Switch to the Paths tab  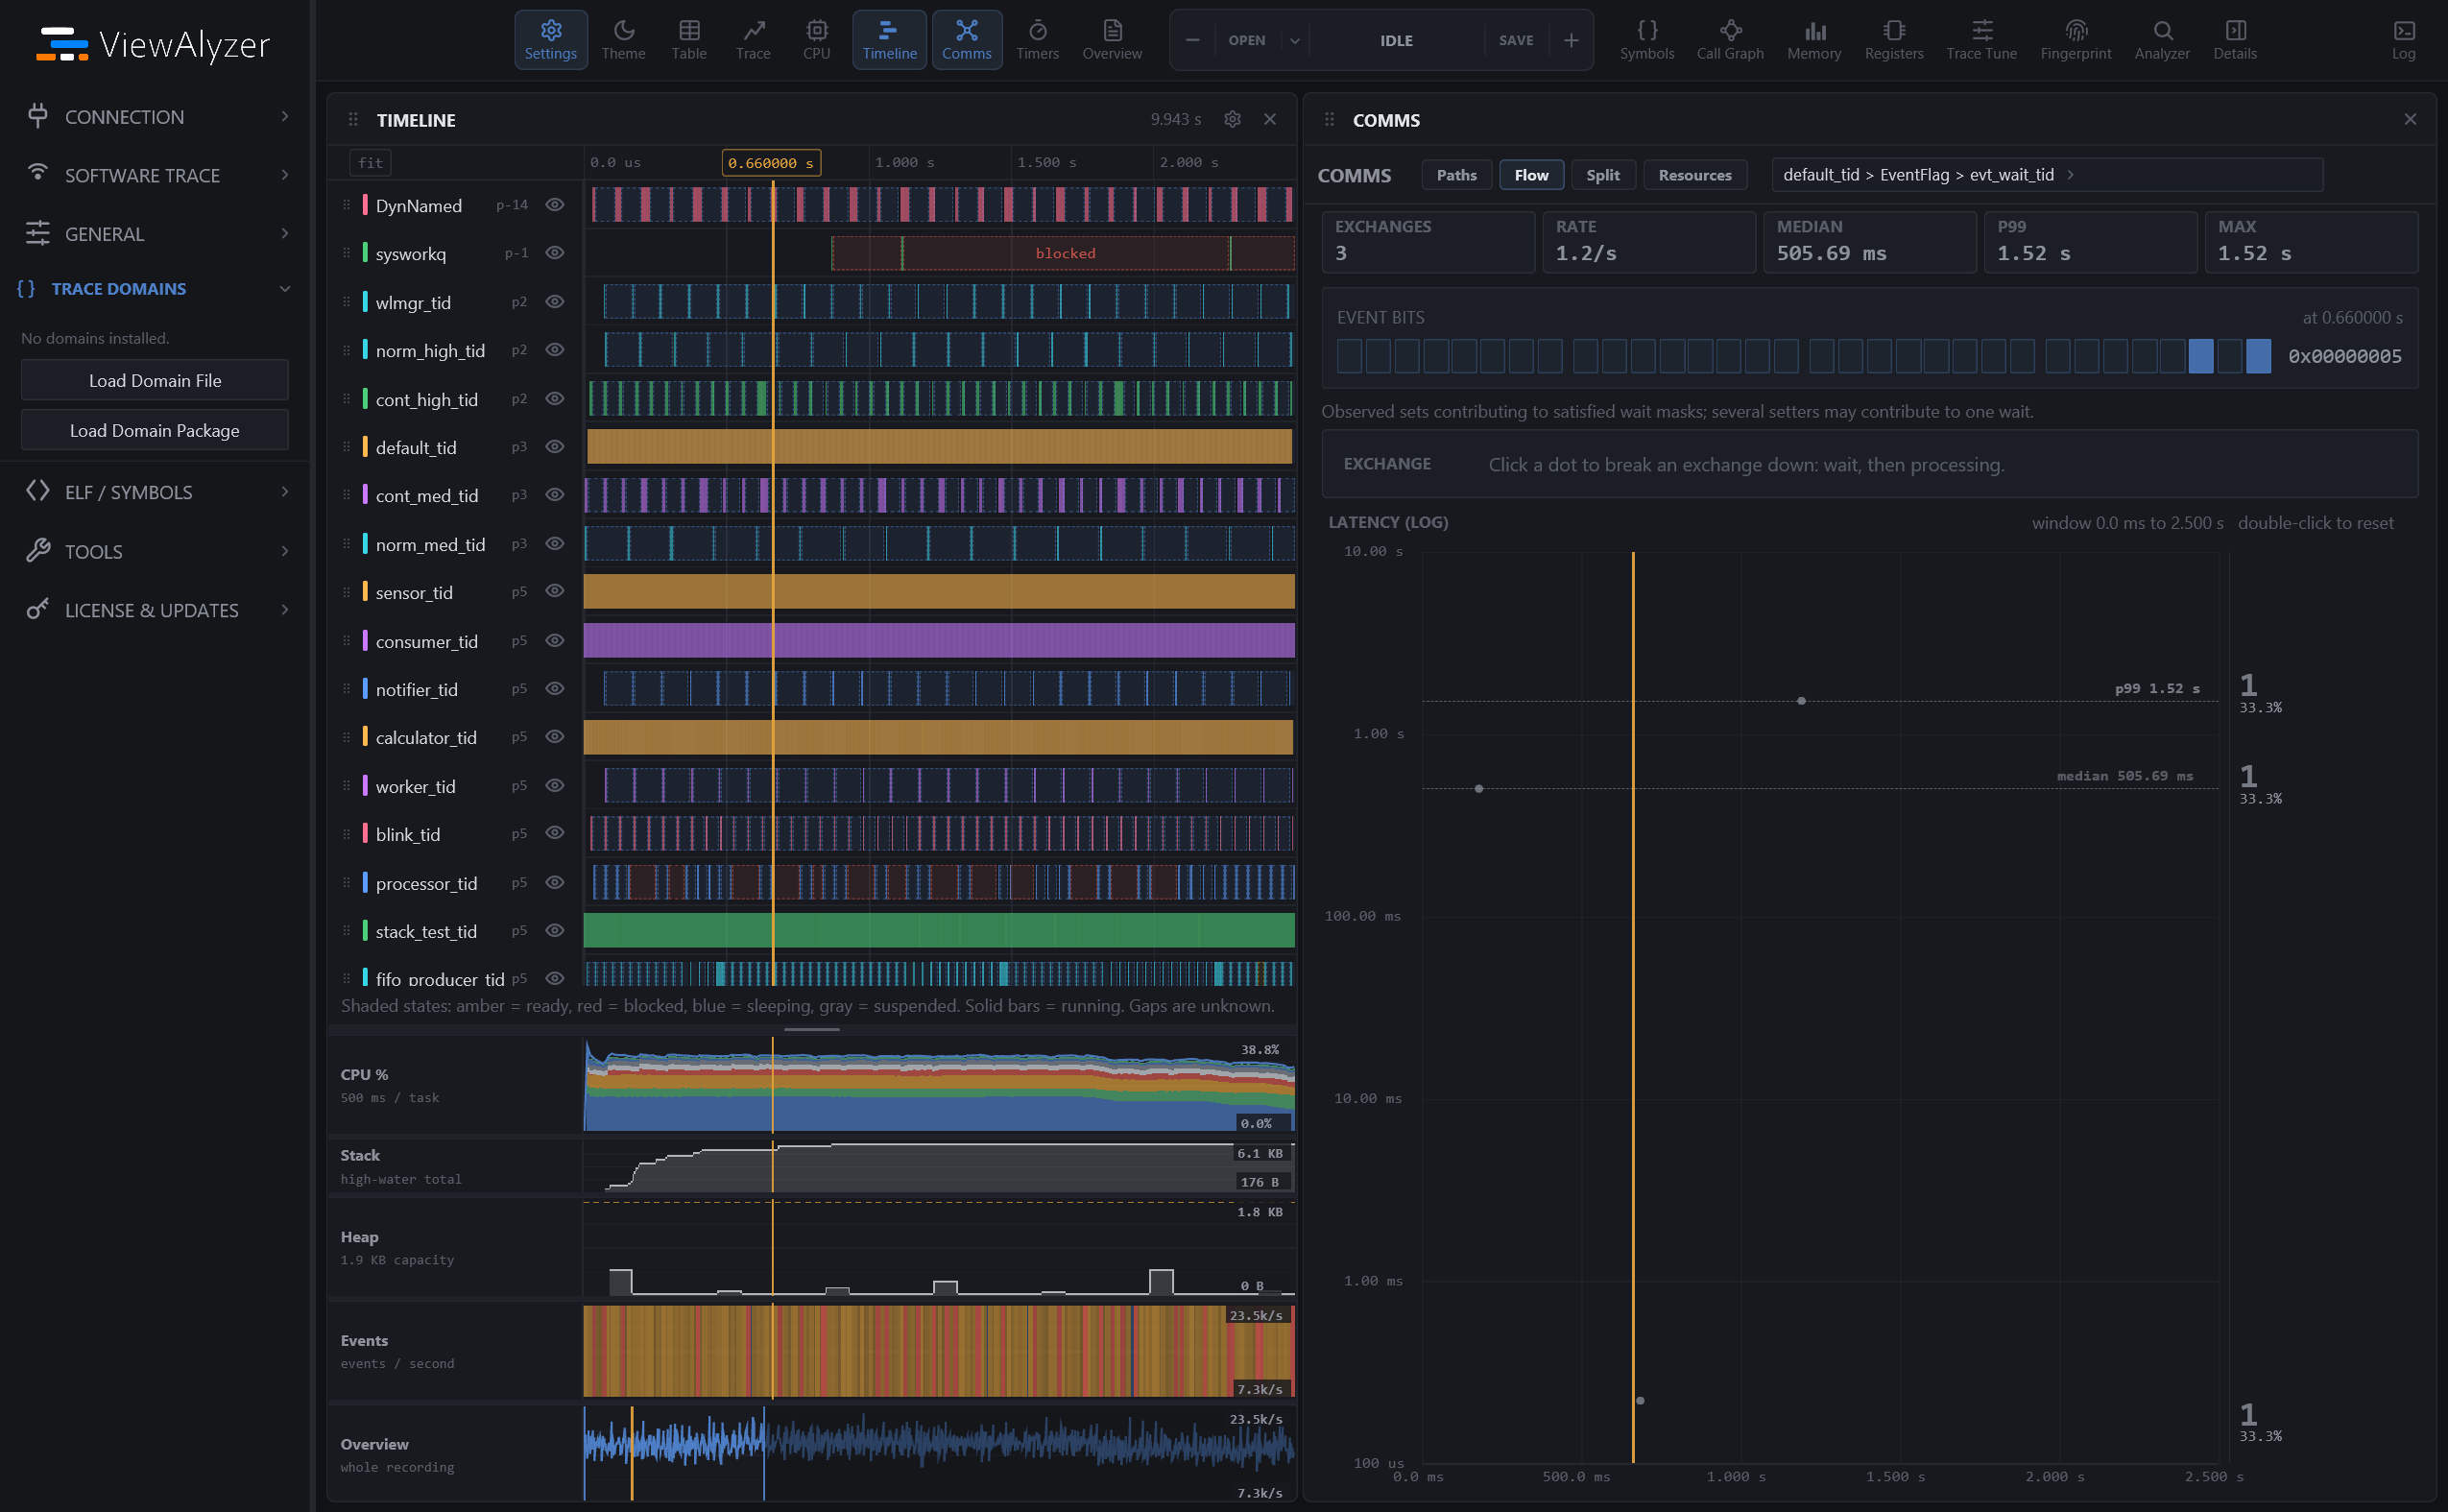click(x=1456, y=175)
